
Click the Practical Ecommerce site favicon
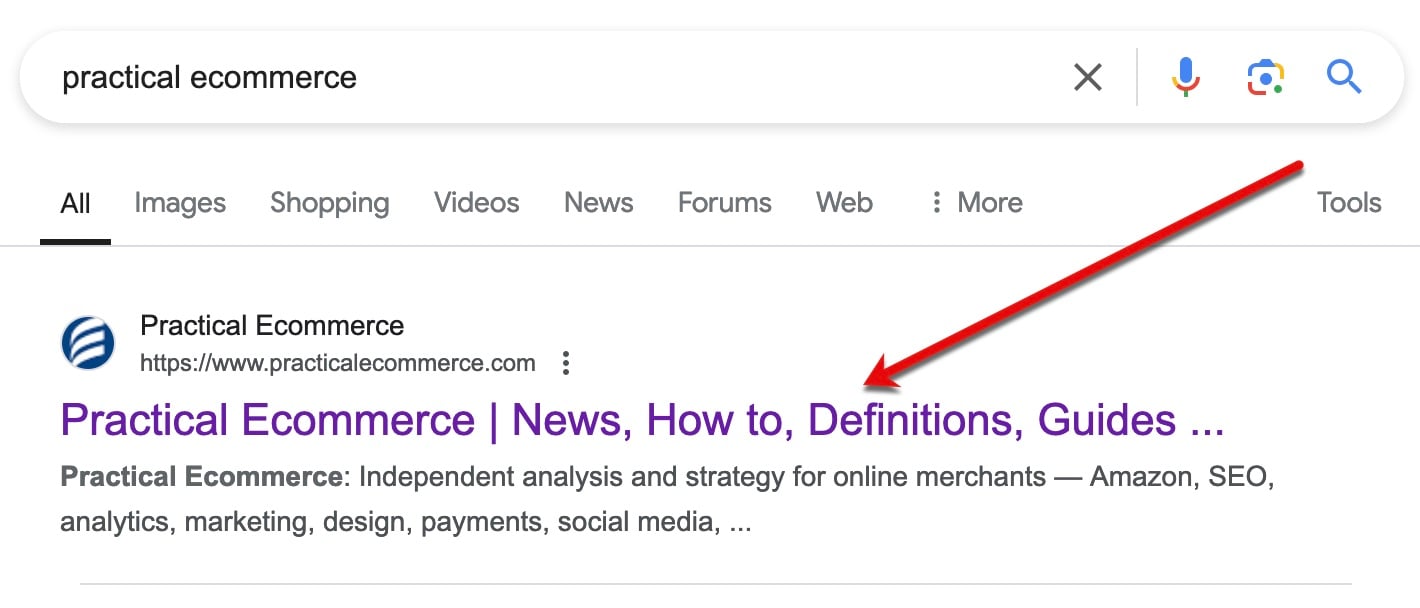(88, 343)
